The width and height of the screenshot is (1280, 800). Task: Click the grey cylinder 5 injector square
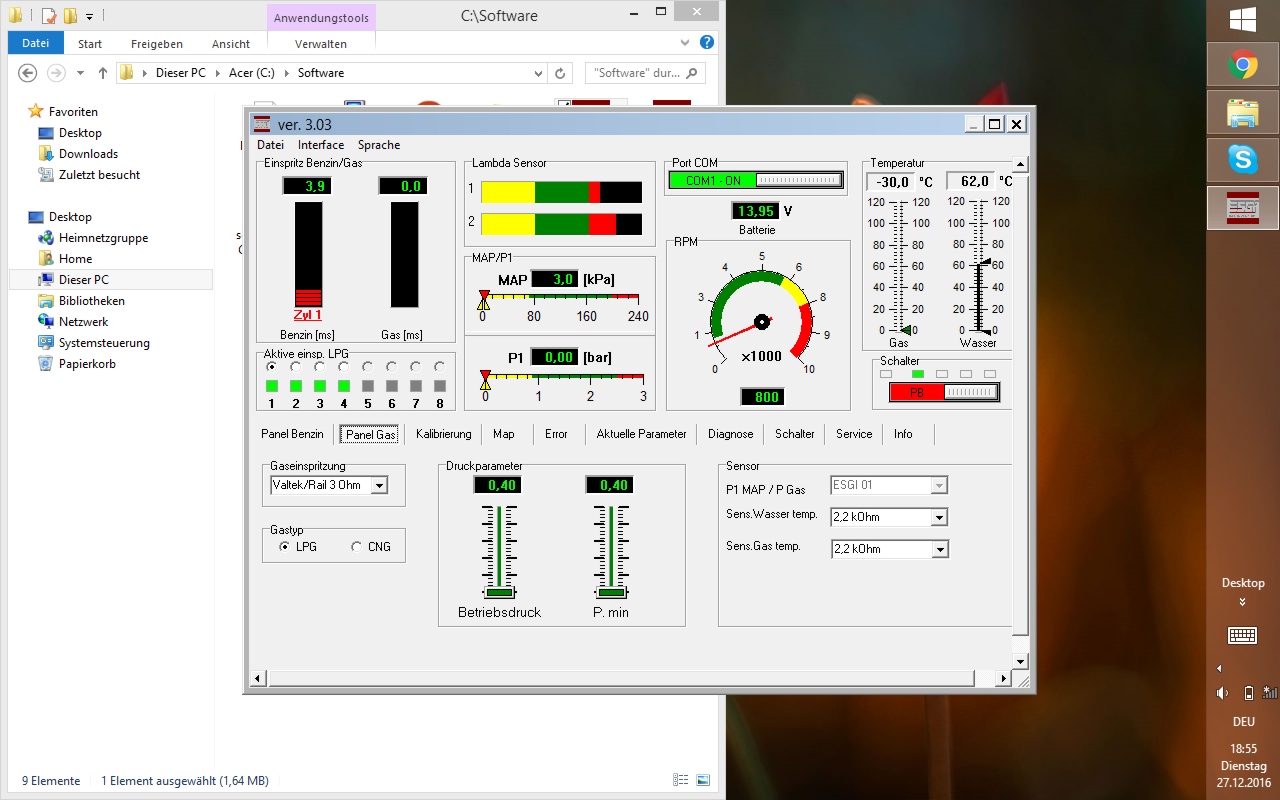click(367, 386)
